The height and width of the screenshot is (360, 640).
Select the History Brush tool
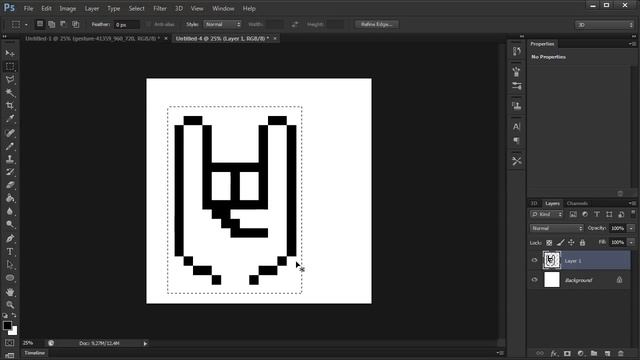[x=10, y=172]
